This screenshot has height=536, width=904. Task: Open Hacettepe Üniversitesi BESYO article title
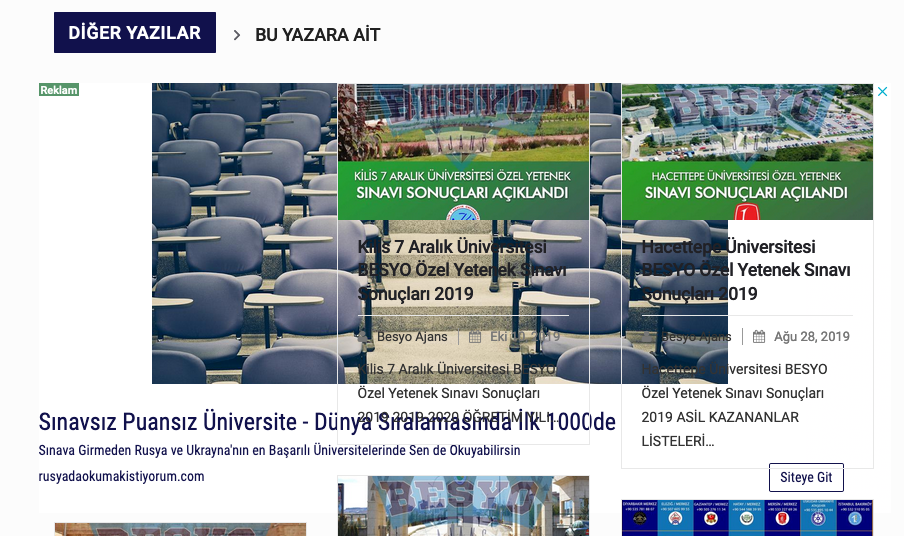[746, 270]
